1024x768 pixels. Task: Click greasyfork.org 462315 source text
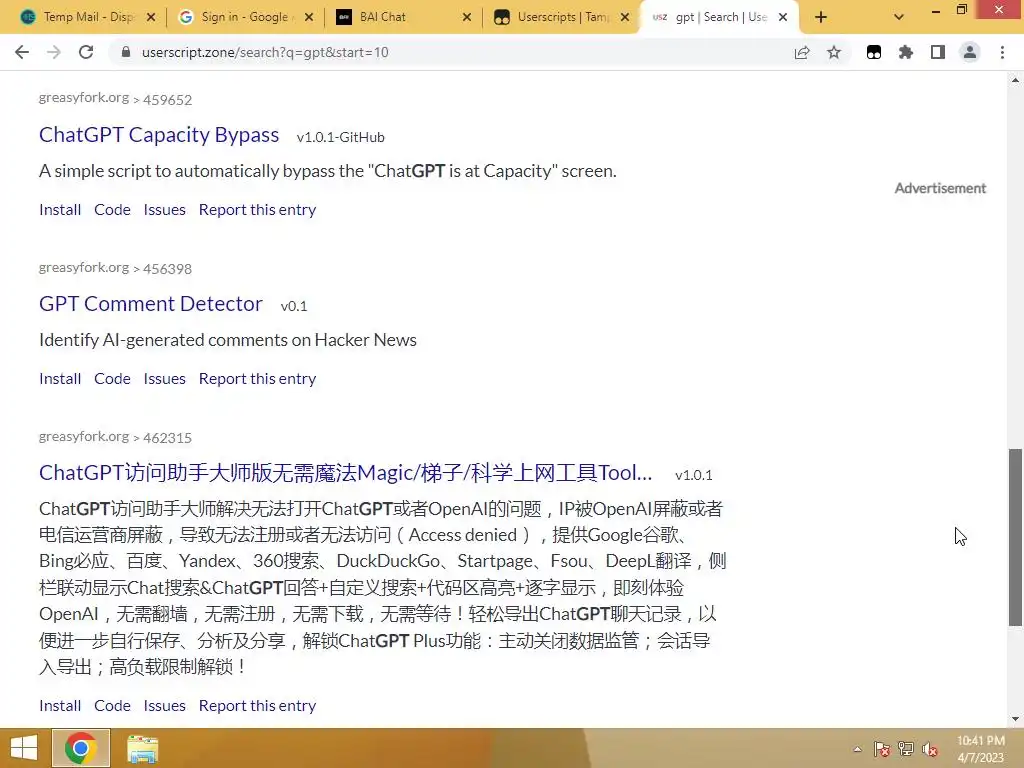coord(116,437)
